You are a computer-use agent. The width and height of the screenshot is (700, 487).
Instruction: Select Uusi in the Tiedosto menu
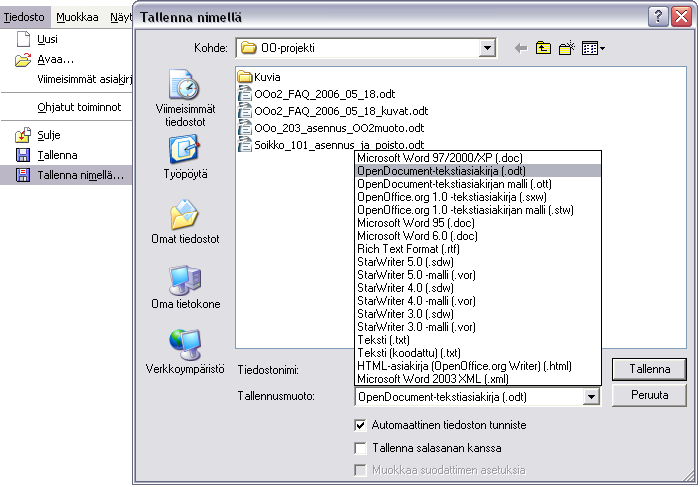click(66, 39)
